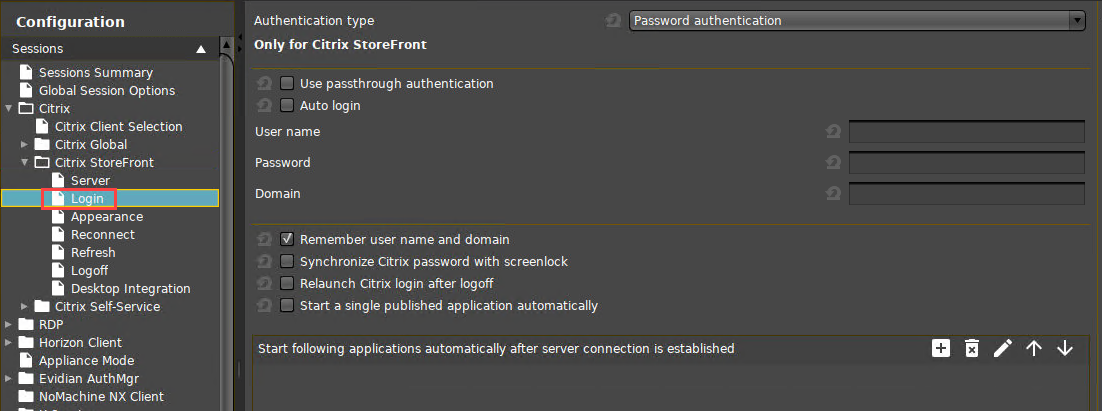Move application down with arrow icon
Screen dimensions: 1102x411
pyautogui.click(x=1065, y=348)
